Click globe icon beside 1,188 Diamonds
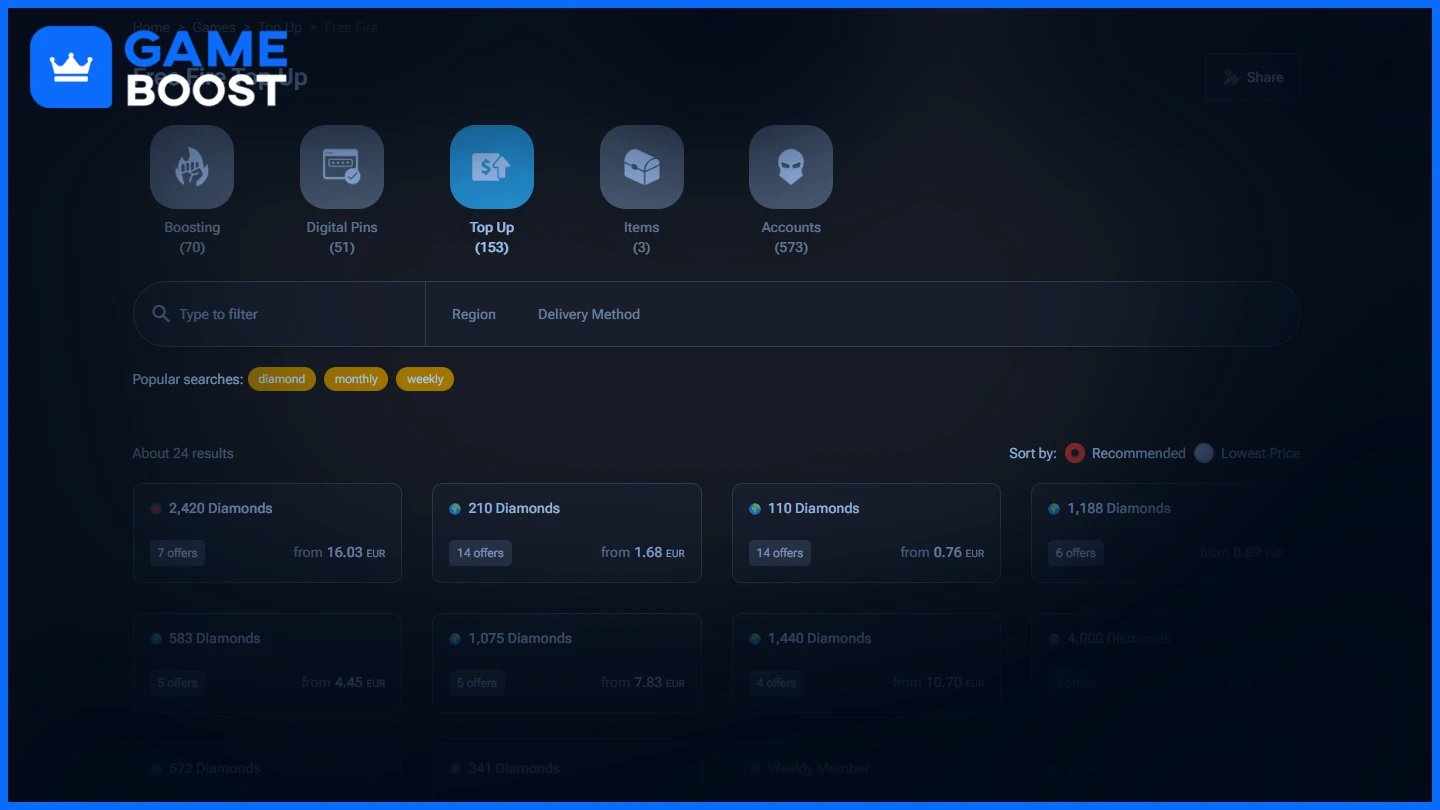Screen dimensions: 1440x810 [x=1054, y=509]
